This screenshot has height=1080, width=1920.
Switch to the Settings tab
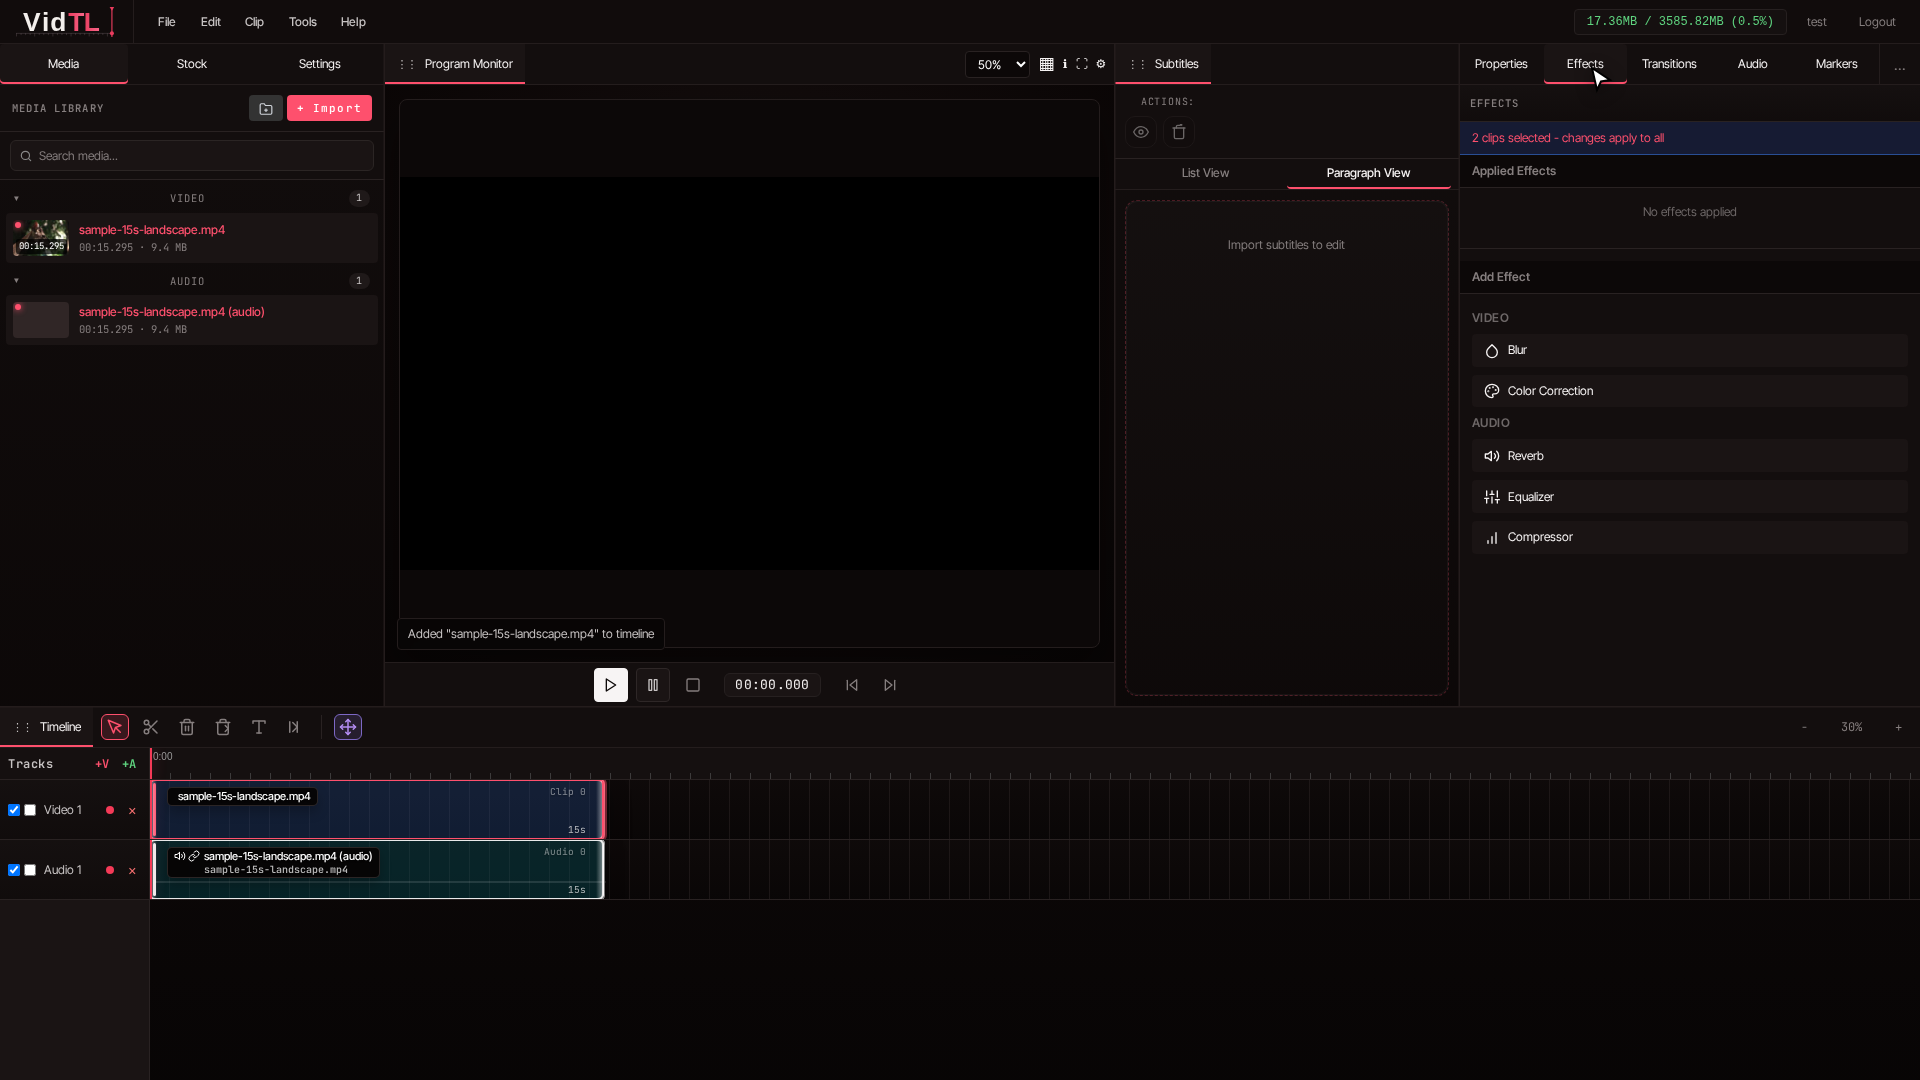pos(320,64)
